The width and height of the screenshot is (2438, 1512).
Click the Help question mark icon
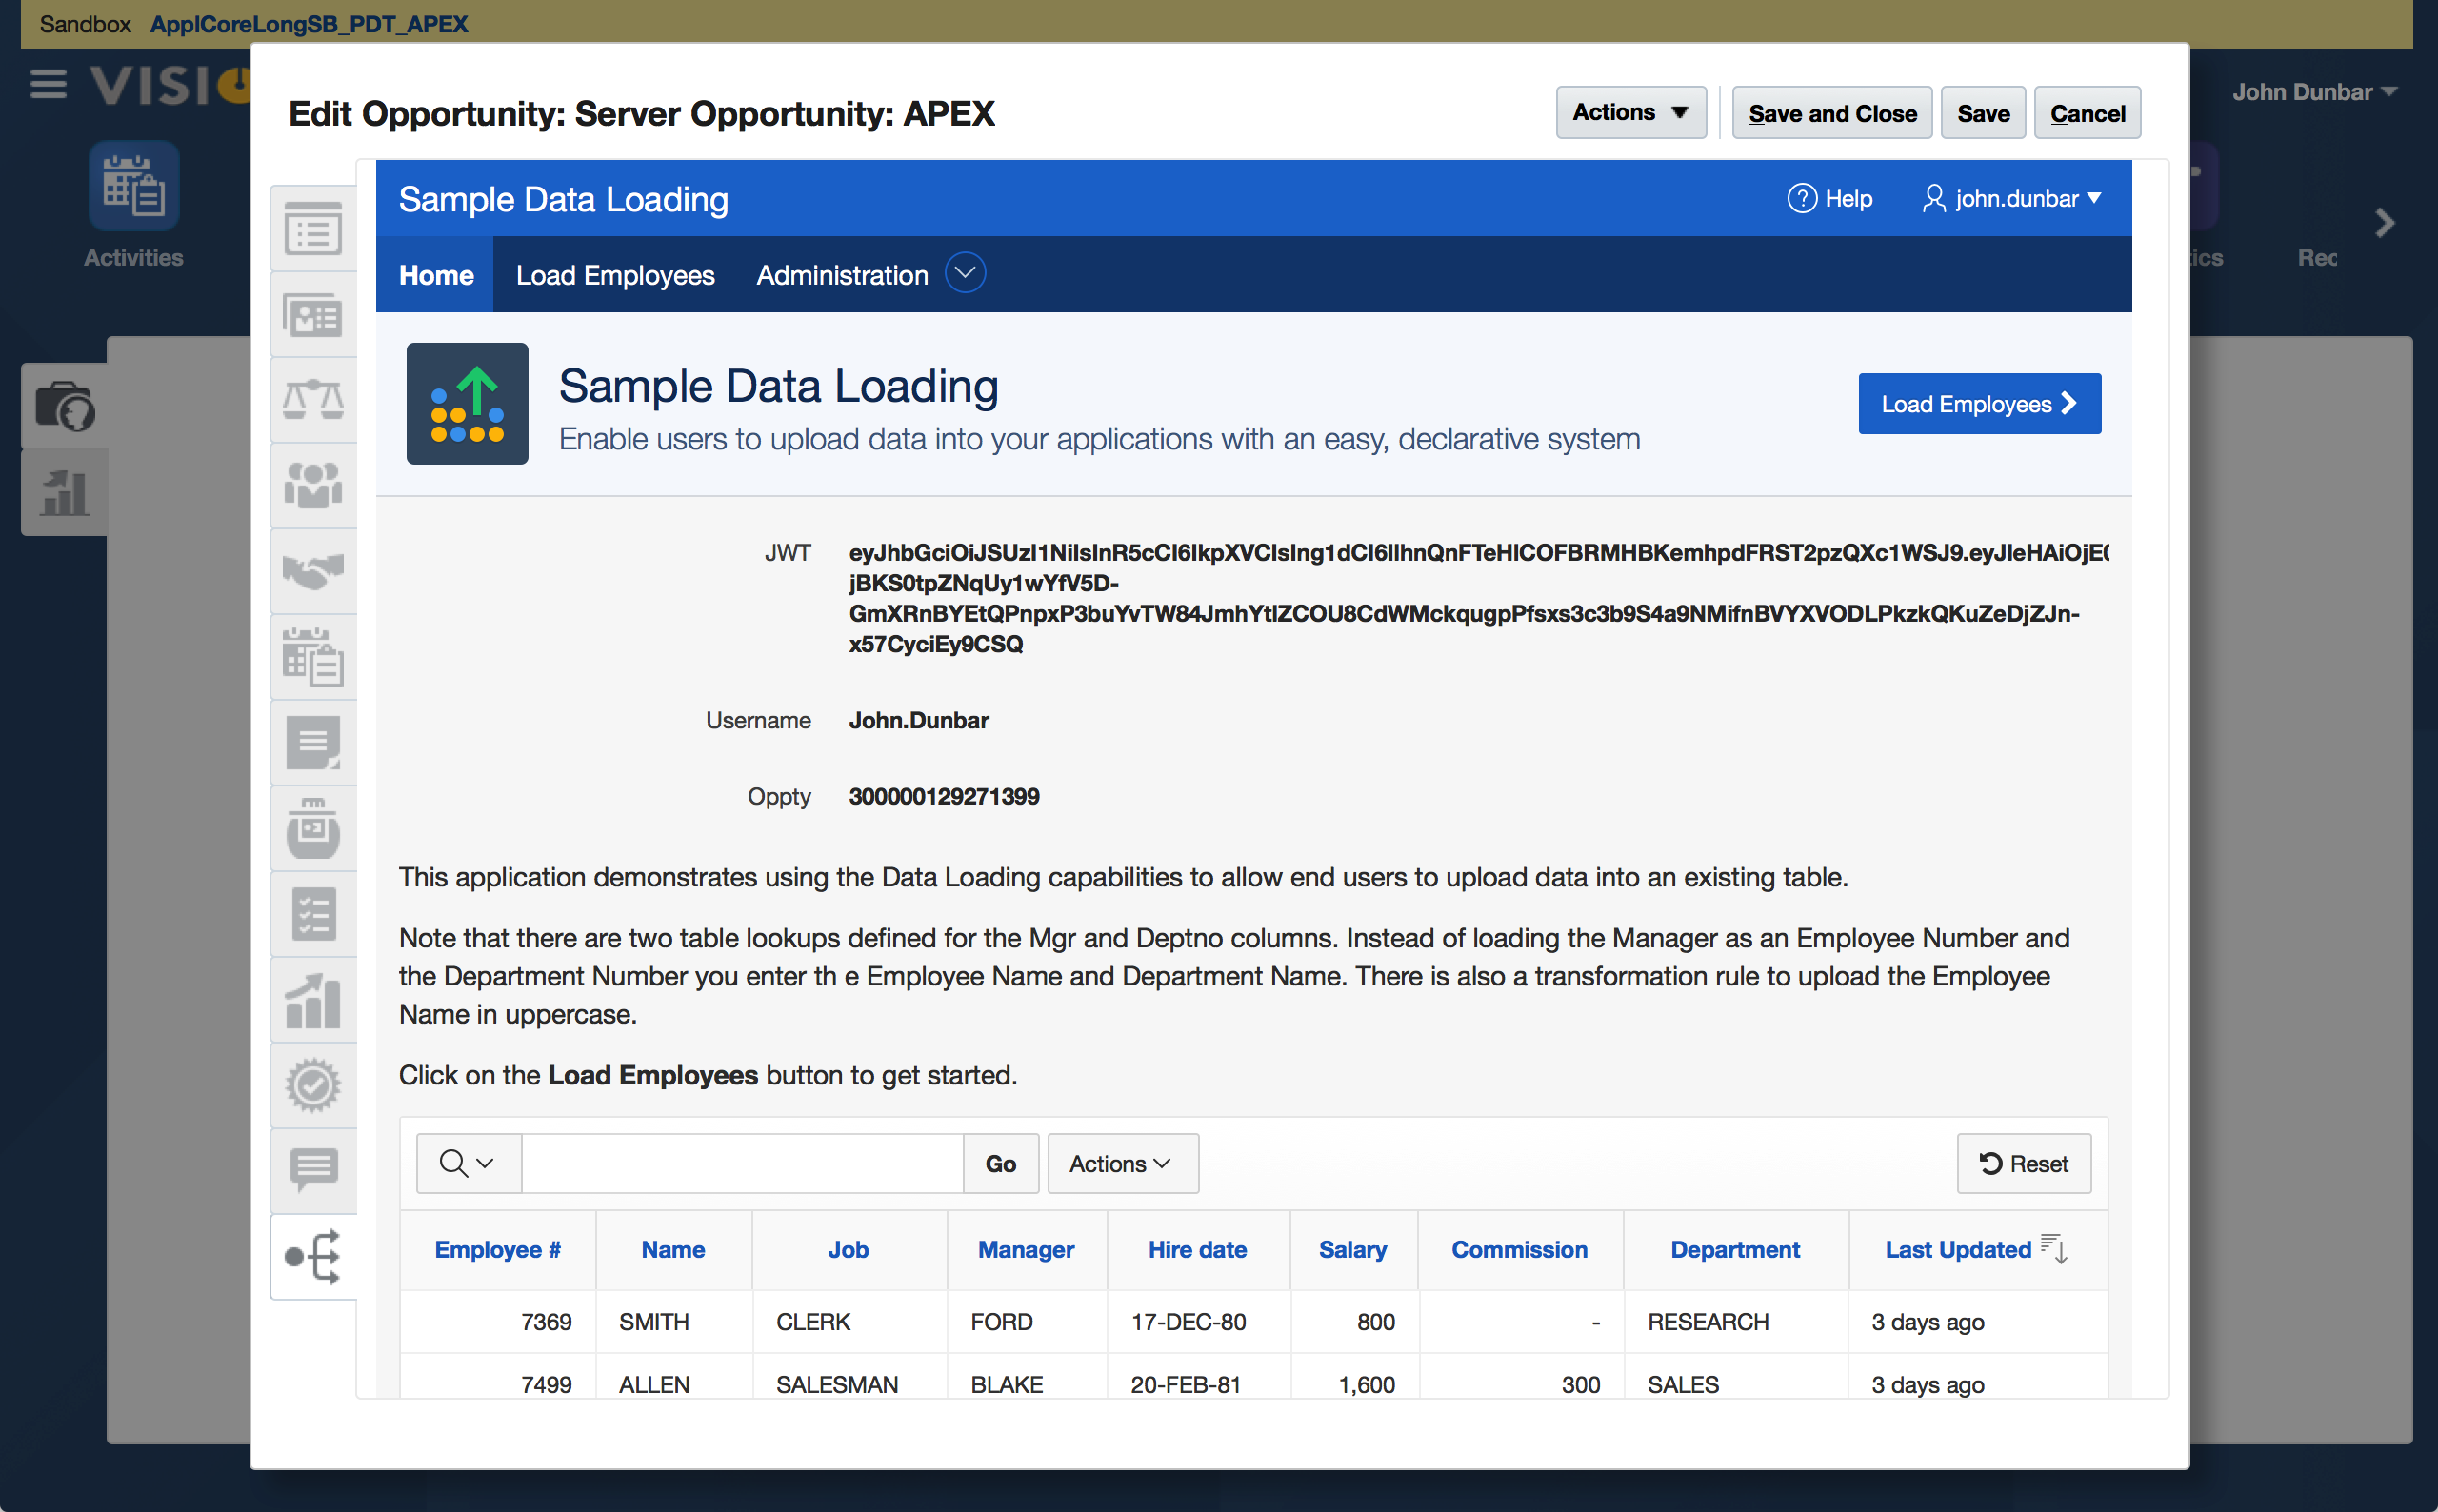(x=1801, y=198)
